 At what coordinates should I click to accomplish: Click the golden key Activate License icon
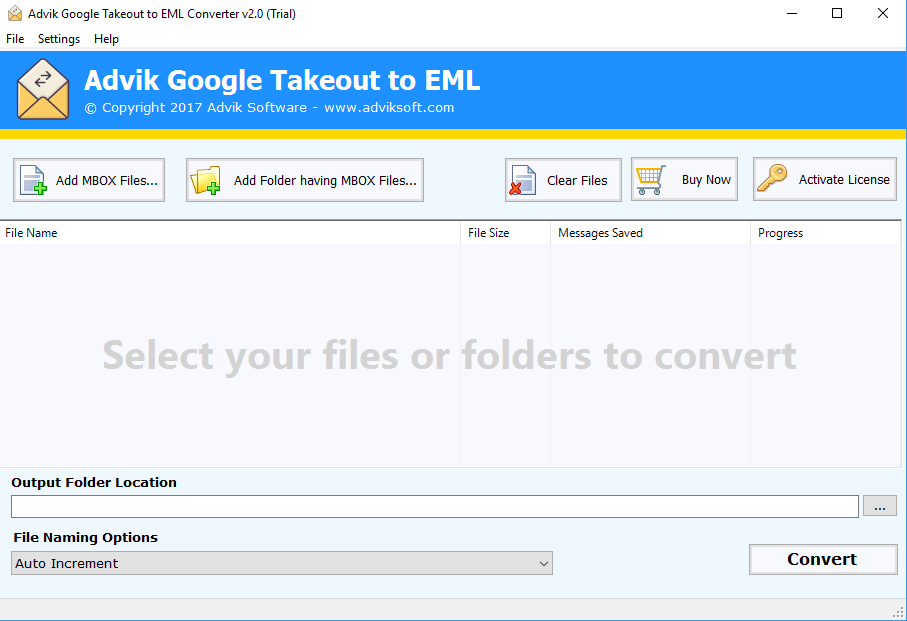click(772, 179)
